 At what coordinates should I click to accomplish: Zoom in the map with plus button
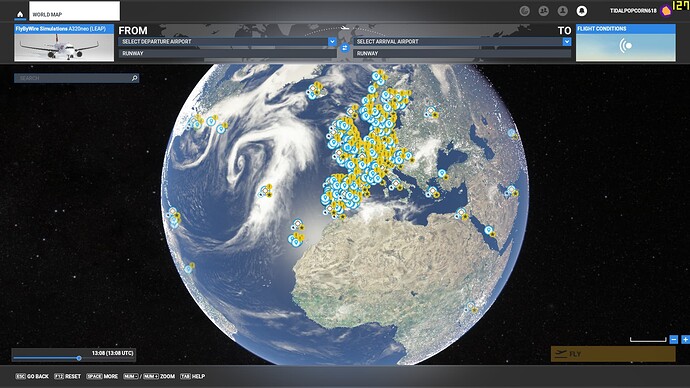(685, 339)
